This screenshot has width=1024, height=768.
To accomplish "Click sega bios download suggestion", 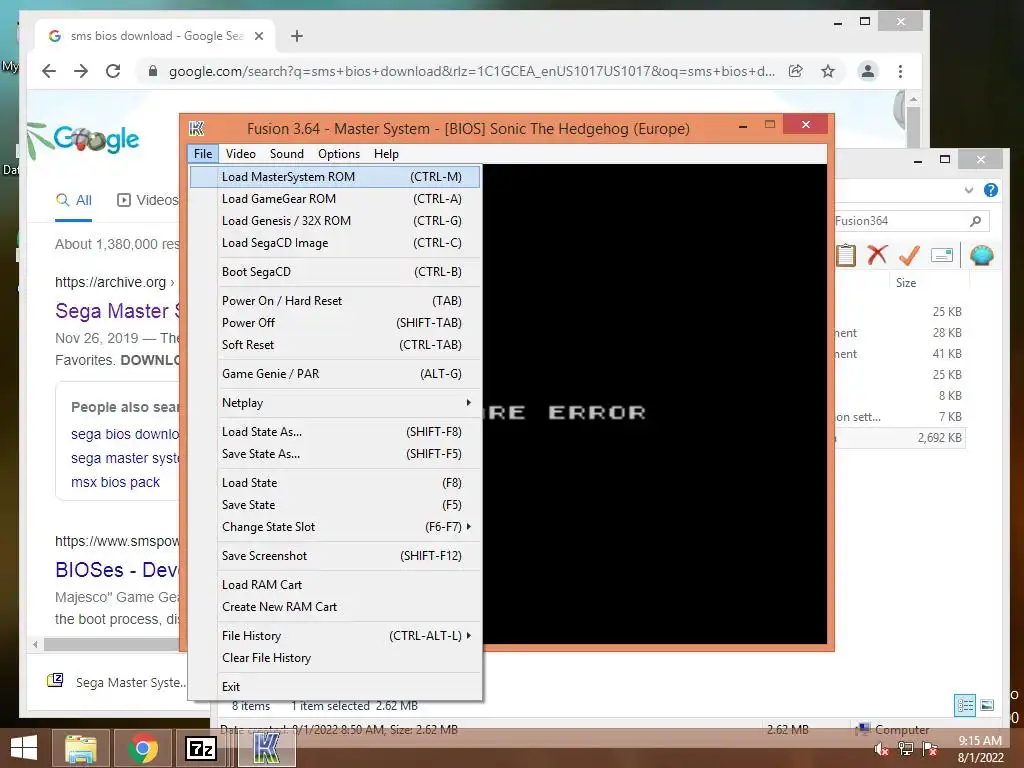I will tap(125, 434).
